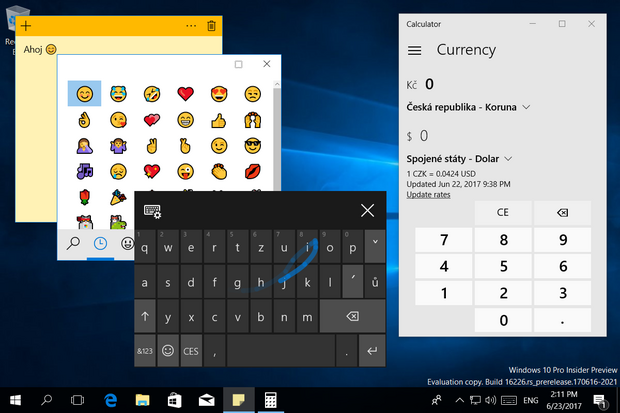
Task: Open taskbar search magnifier
Action: click(x=47, y=400)
